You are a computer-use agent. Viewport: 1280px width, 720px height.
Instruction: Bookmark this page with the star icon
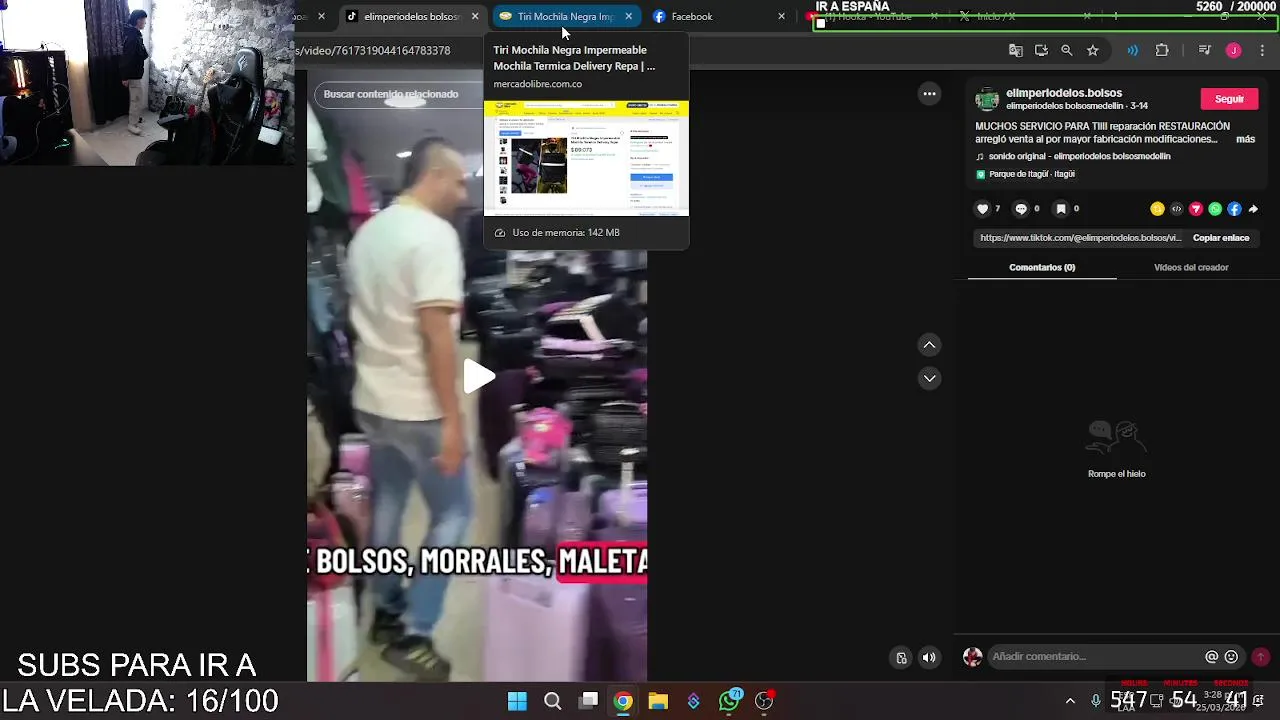point(1092,50)
